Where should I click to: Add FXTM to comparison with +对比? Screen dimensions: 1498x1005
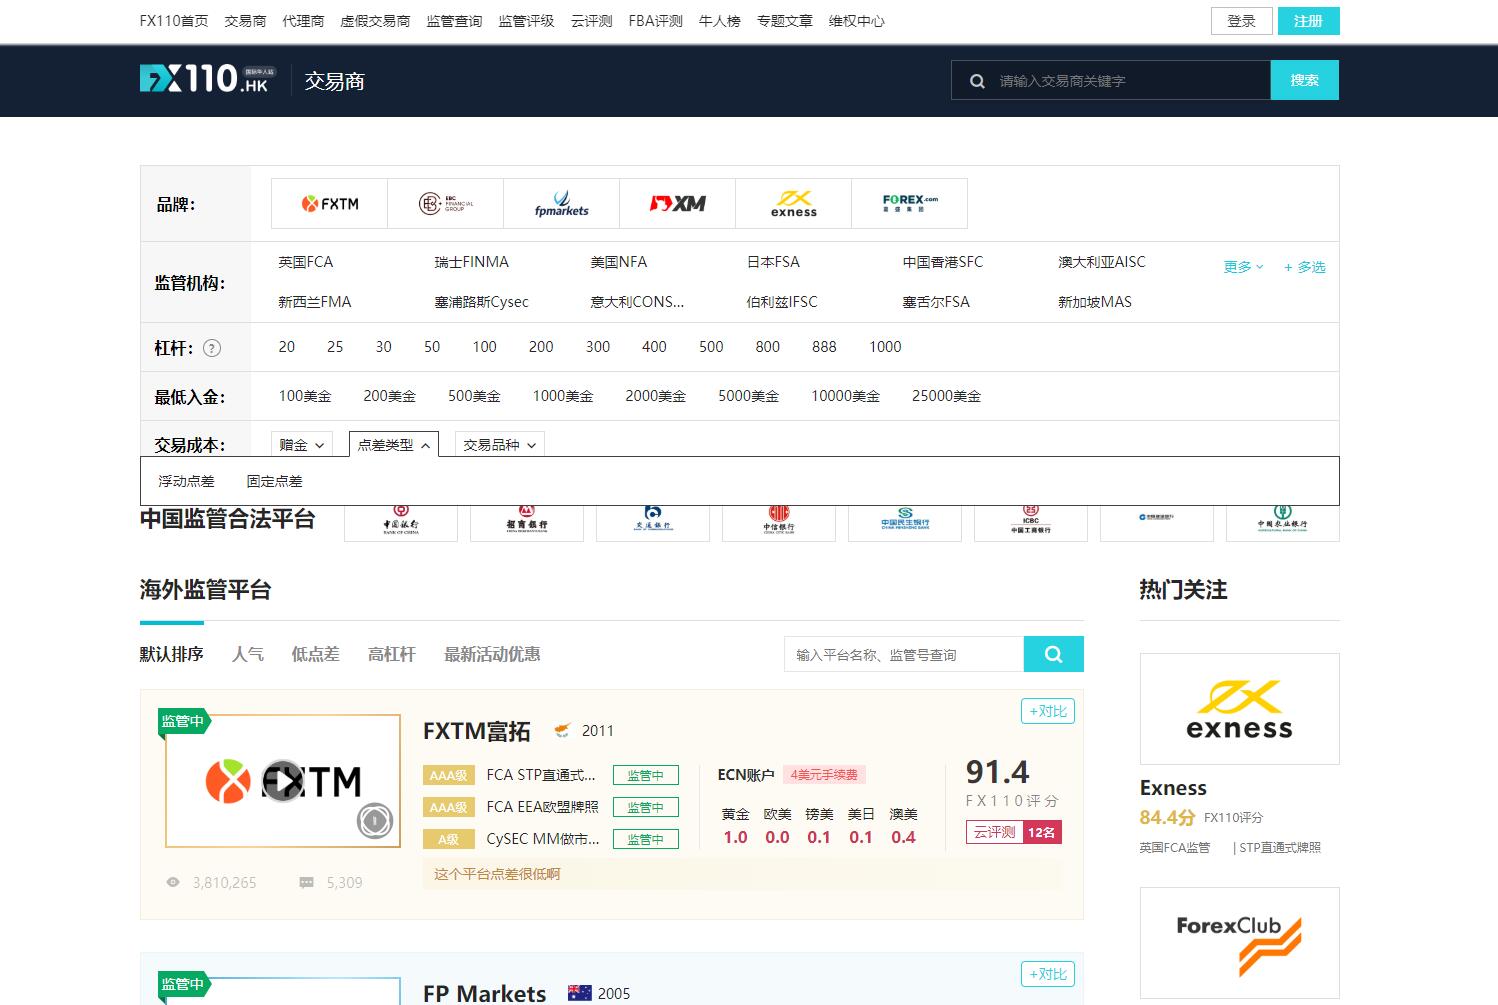[1048, 711]
